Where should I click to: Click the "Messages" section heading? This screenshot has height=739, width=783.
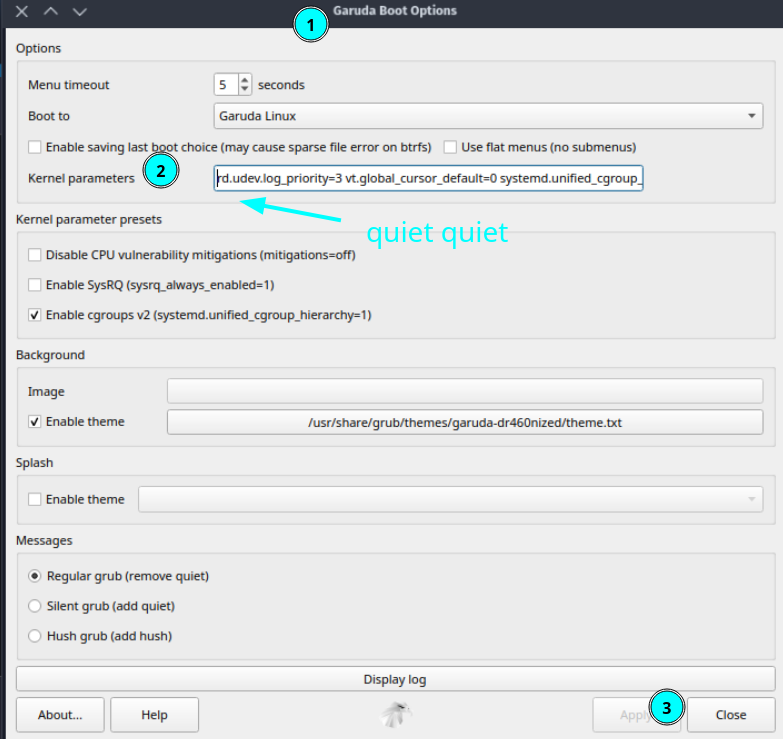pos(44,541)
